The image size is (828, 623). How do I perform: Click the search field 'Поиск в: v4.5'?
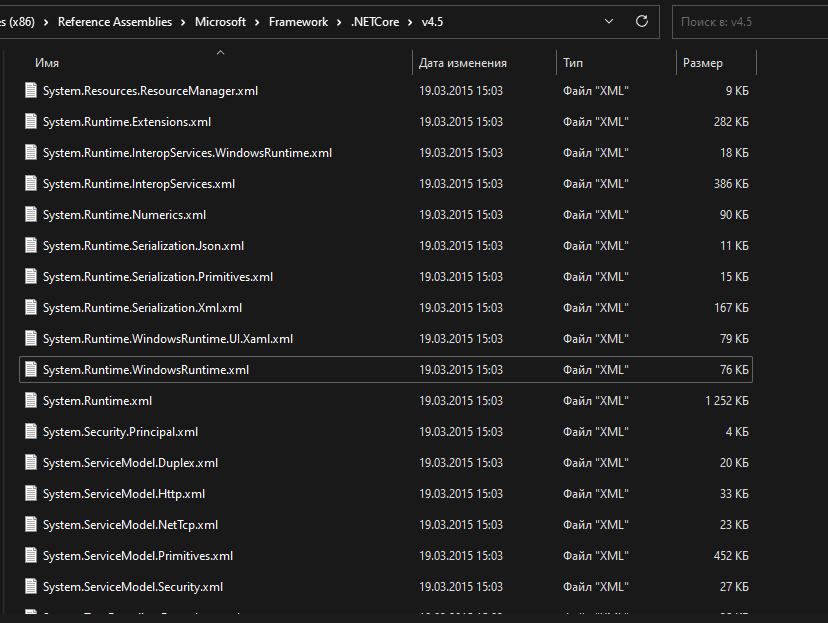coord(750,22)
